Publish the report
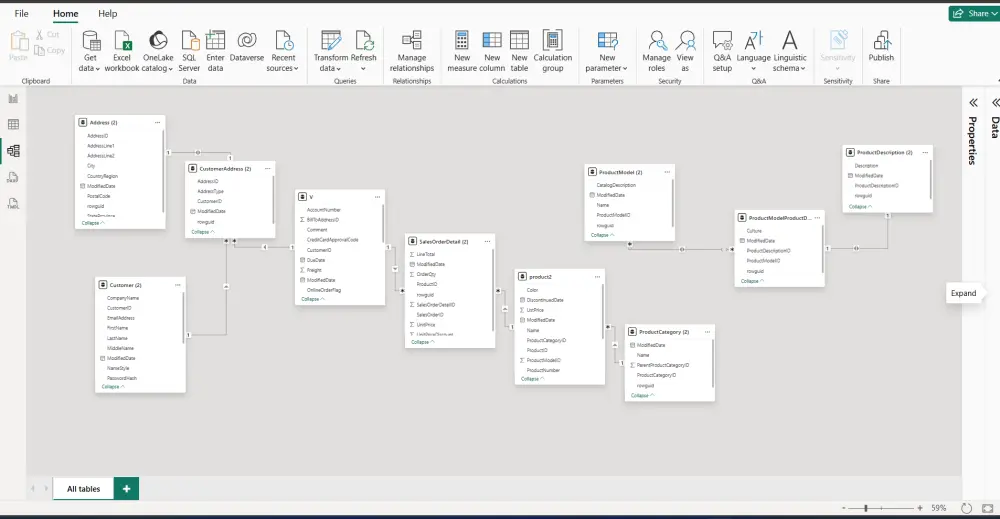 coord(881,47)
